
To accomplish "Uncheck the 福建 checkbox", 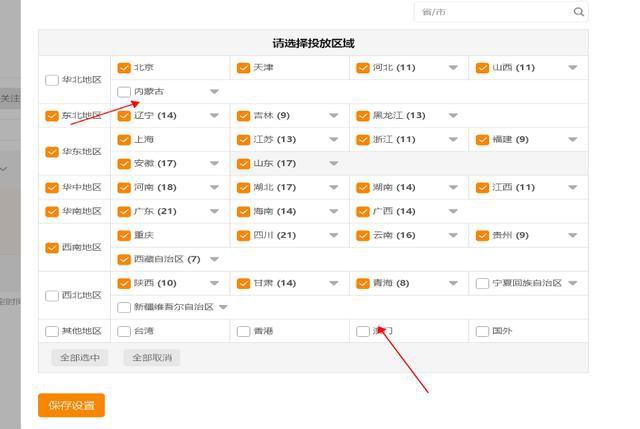I will coord(482,140).
